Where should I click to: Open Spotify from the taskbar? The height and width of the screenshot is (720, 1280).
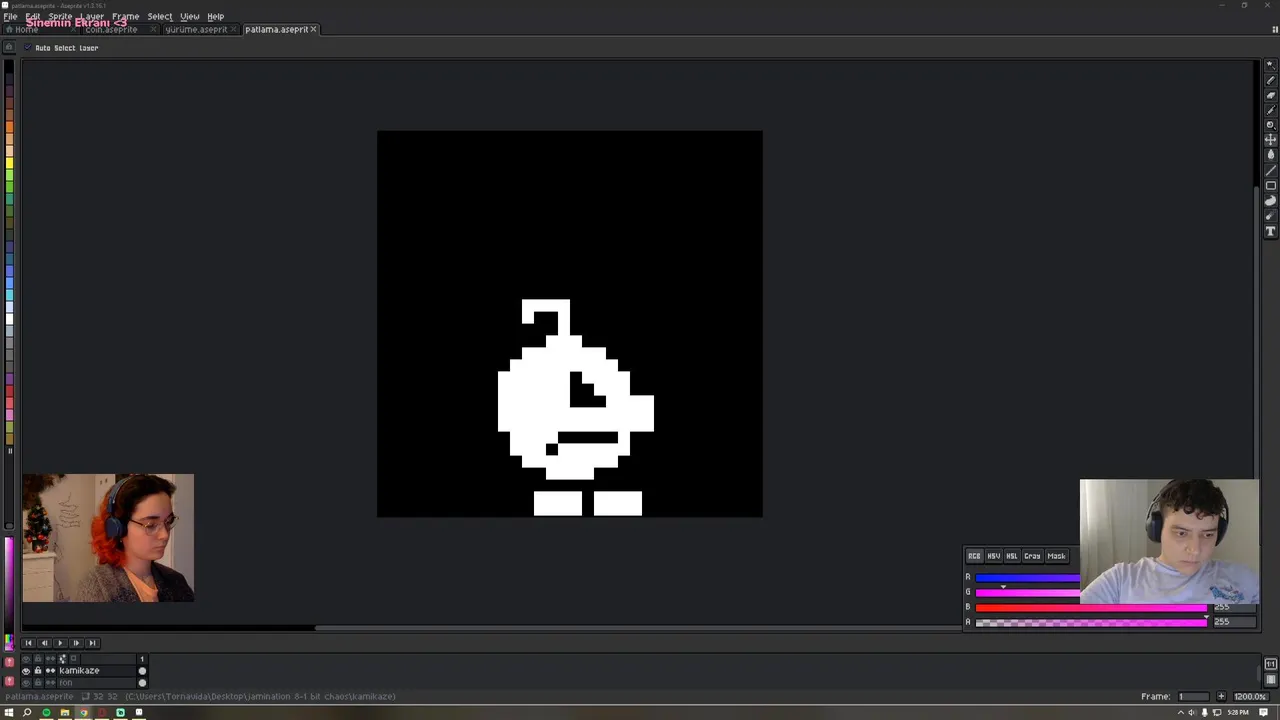[x=46, y=713]
